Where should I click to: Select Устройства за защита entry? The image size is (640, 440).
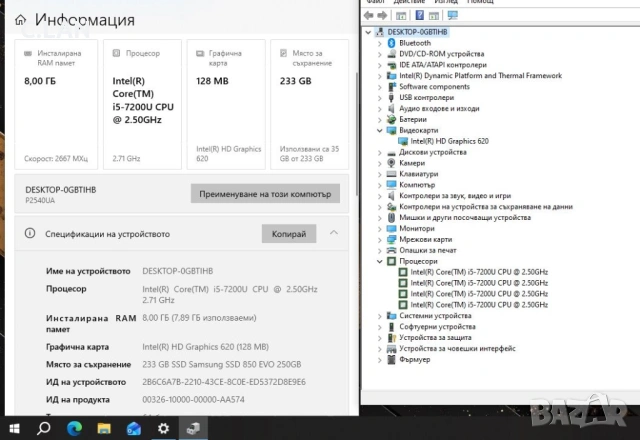pos(435,338)
